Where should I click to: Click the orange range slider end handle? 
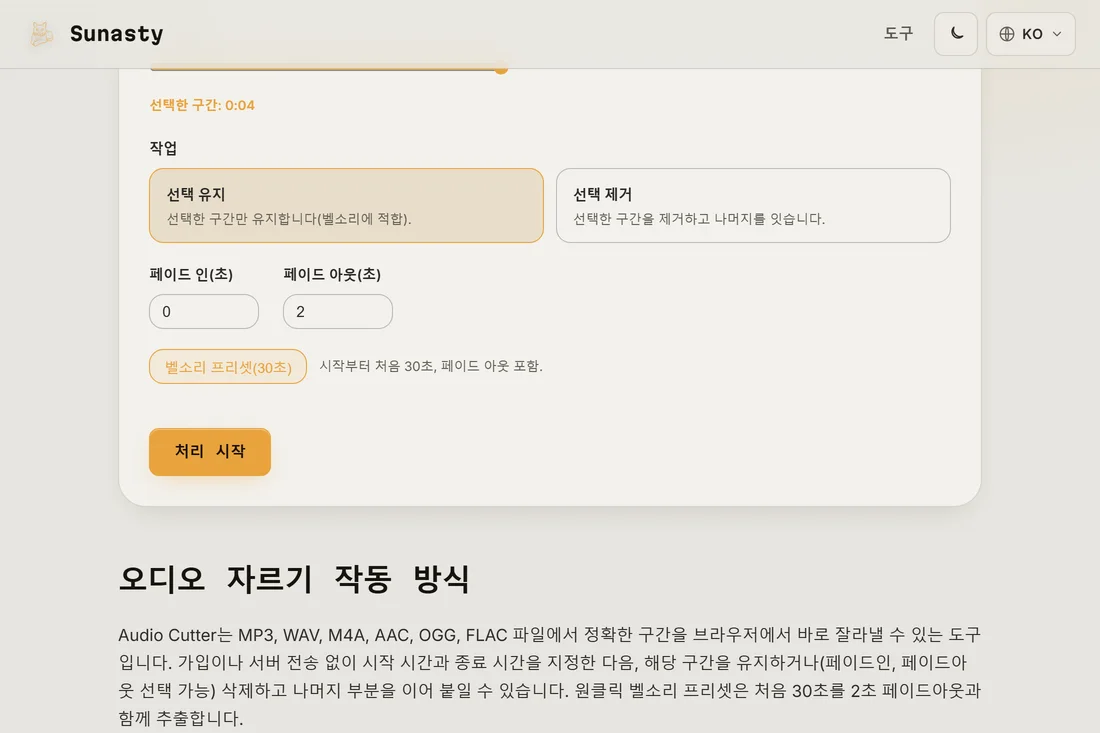pyautogui.click(x=501, y=69)
